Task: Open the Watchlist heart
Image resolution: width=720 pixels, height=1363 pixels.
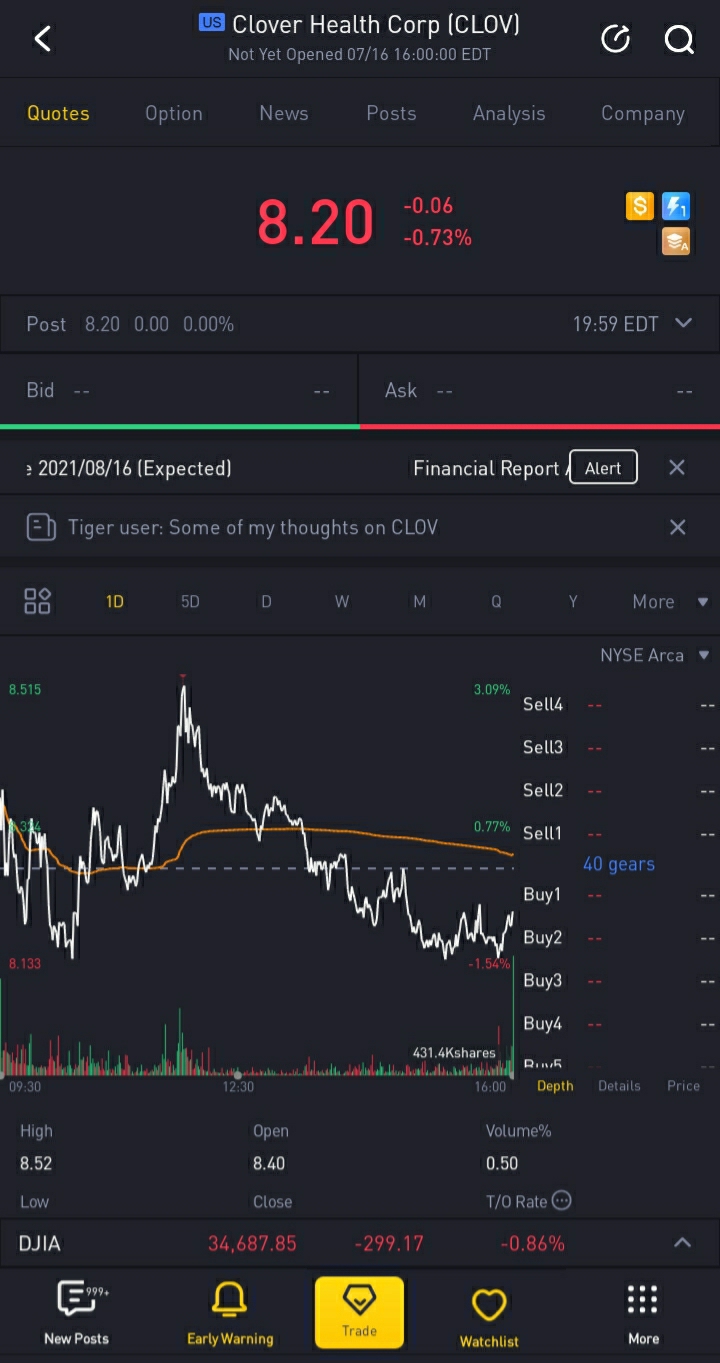Action: coord(489,1316)
